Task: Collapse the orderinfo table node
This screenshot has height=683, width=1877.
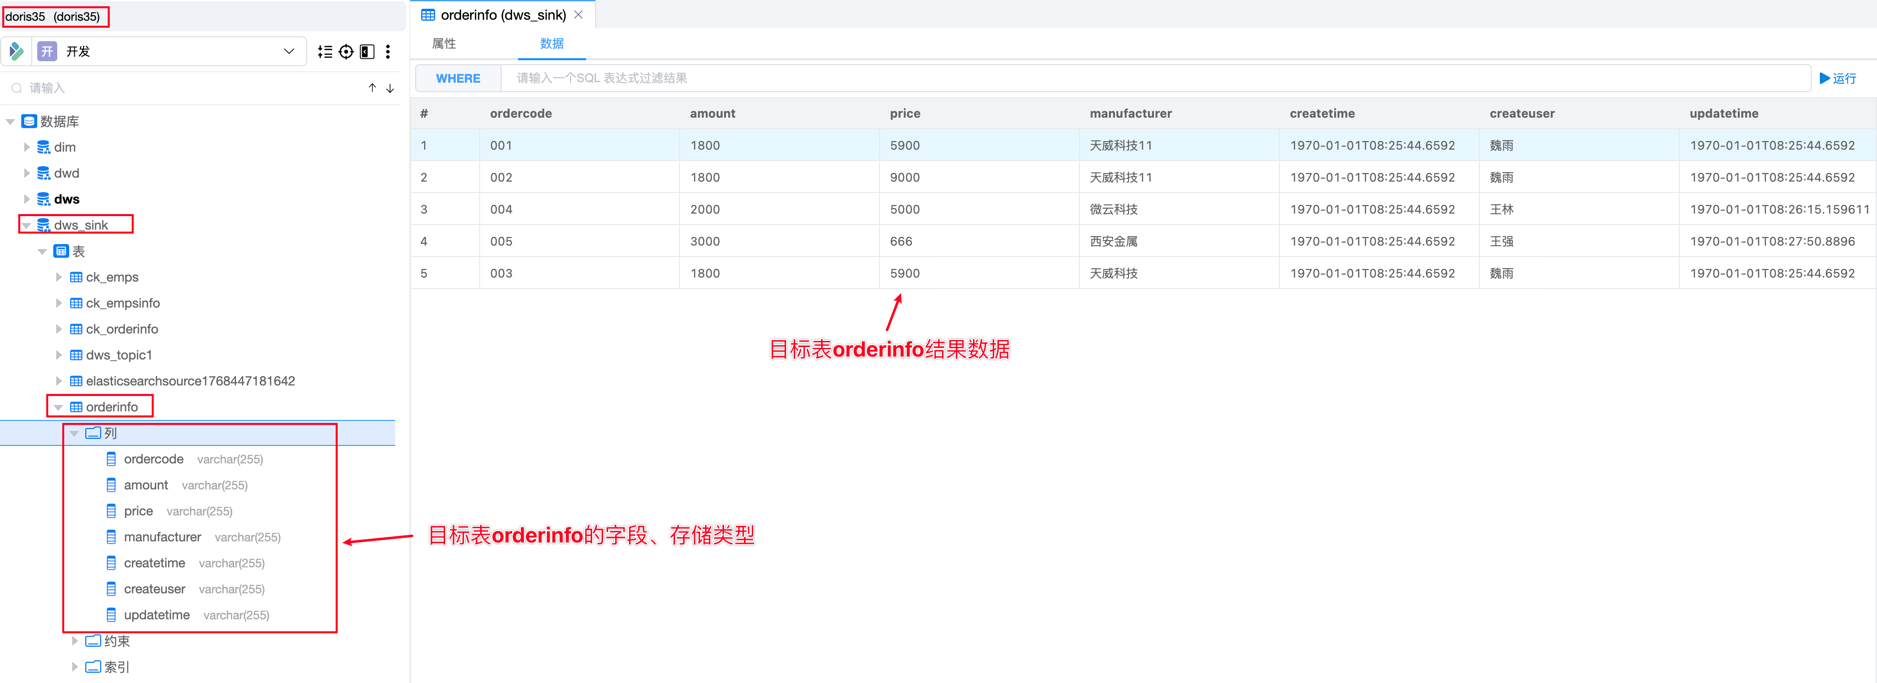Action: pyautogui.click(x=59, y=407)
